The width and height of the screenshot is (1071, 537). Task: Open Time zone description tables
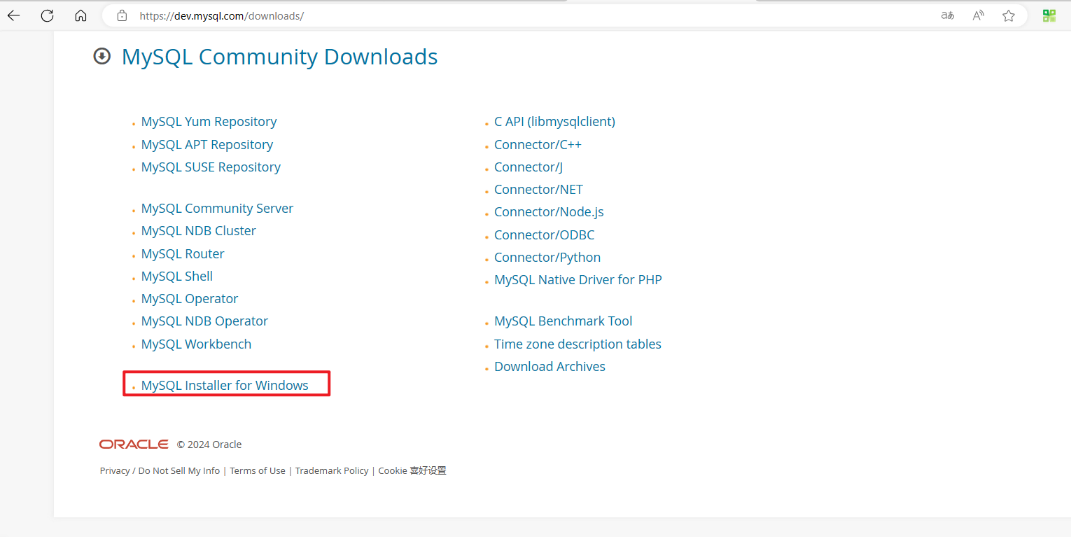(578, 344)
